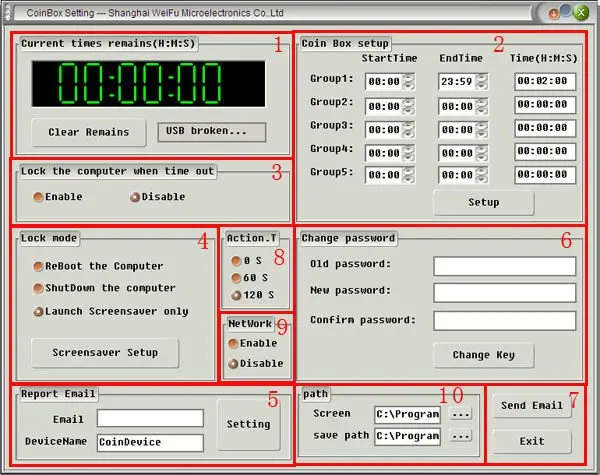The width and height of the screenshot is (600, 475).
Task: Set Action.T to 0 S
Action: pyautogui.click(x=236, y=261)
